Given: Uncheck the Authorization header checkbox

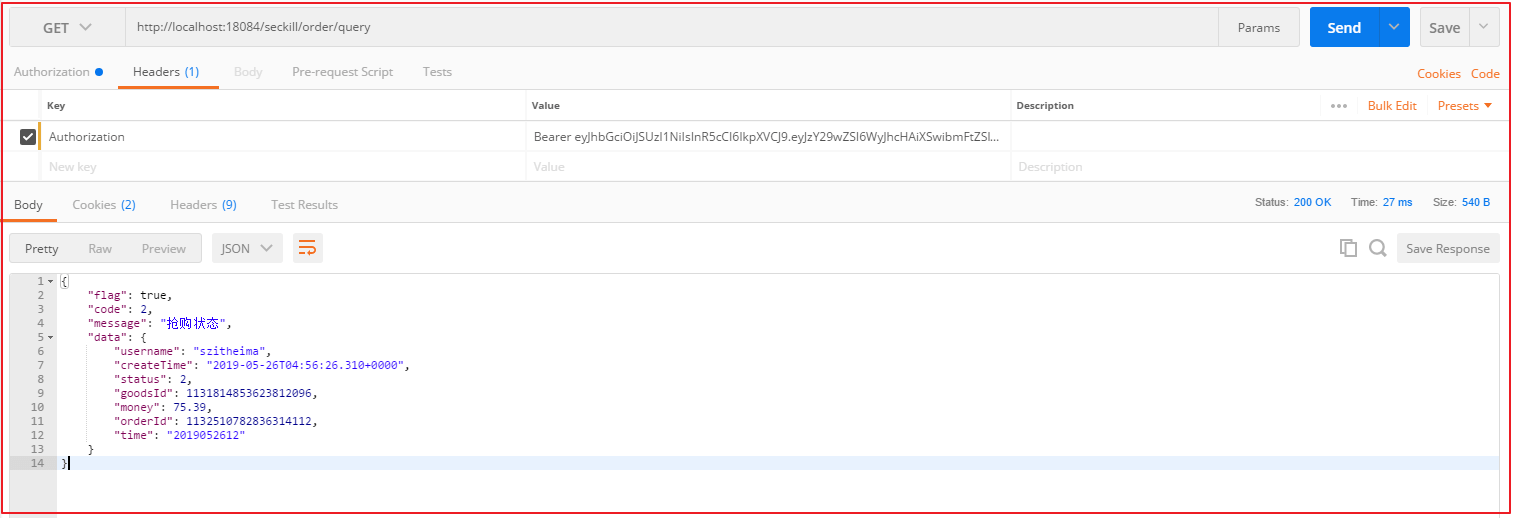Looking at the screenshot, I should (x=28, y=136).
